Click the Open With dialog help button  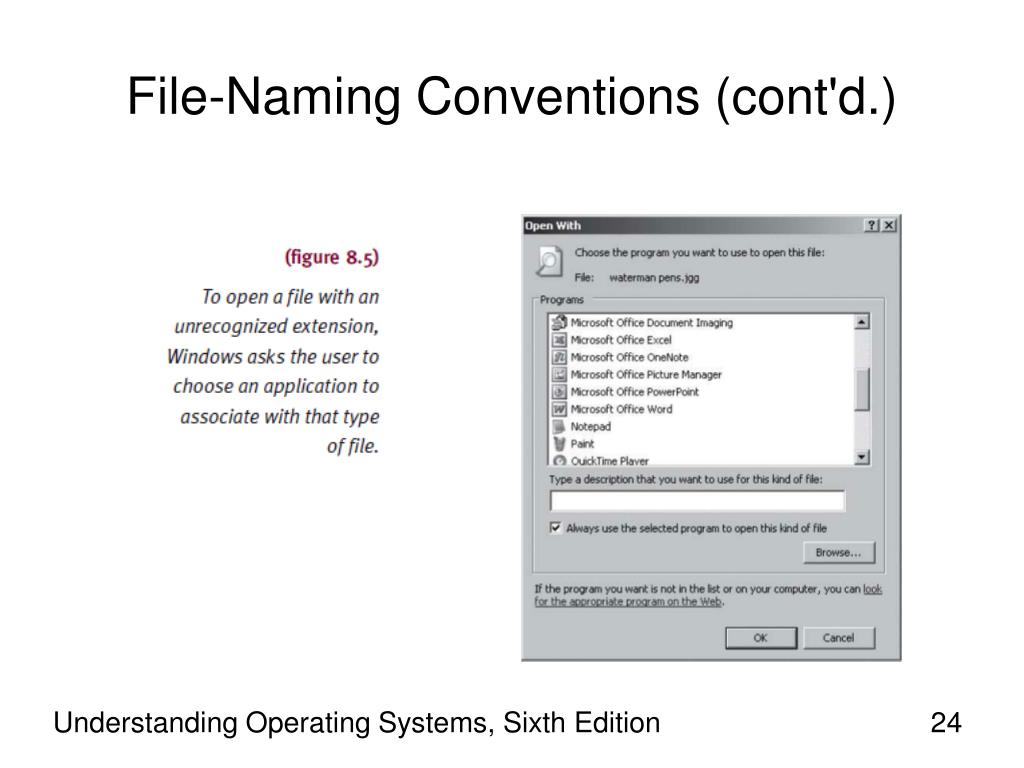pos(872,225)
